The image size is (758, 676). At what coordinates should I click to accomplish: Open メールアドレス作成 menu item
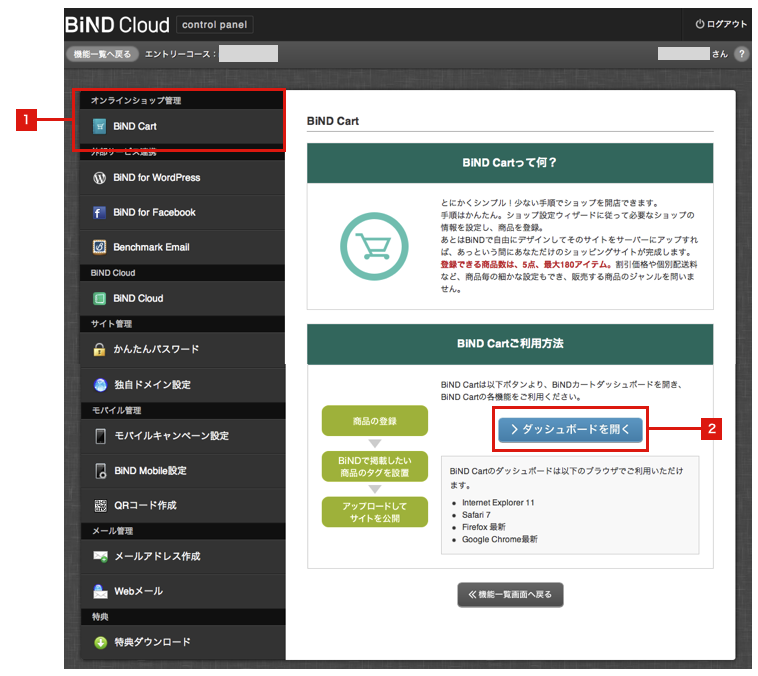[x=183, y=557]
